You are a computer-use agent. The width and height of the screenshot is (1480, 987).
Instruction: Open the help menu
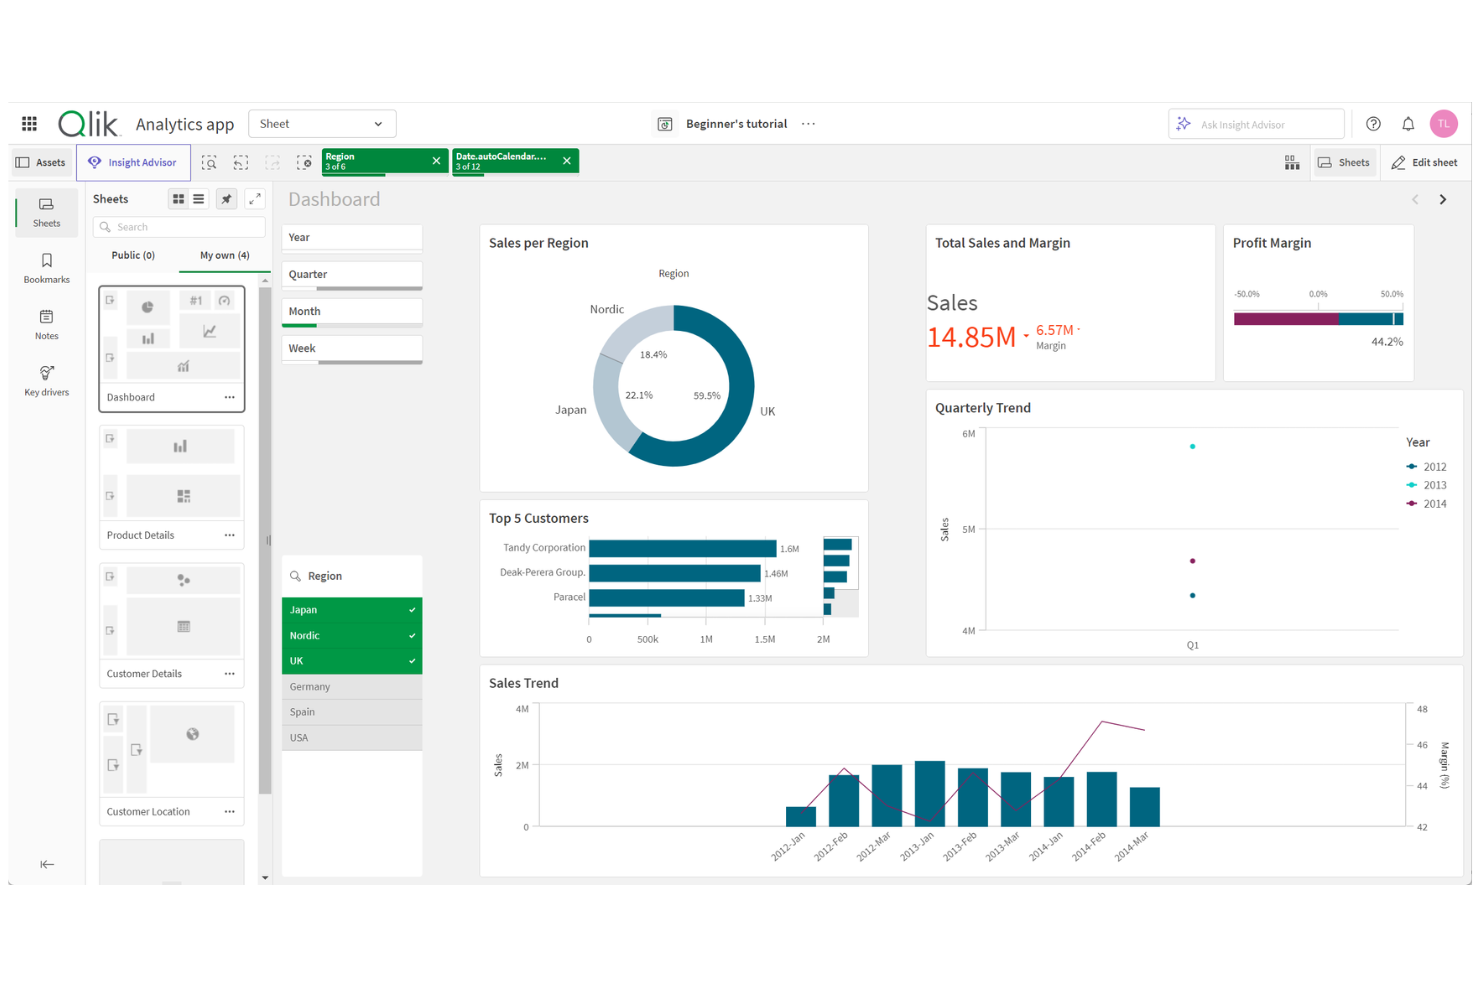(1373, 123)
